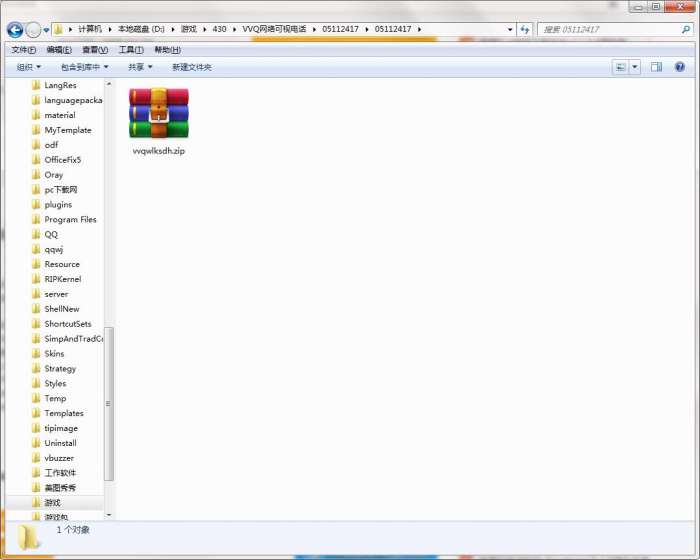Open the 查看(V) menu
The width and height of the screenshot is (700, 560).
click(x=95, y=50)
